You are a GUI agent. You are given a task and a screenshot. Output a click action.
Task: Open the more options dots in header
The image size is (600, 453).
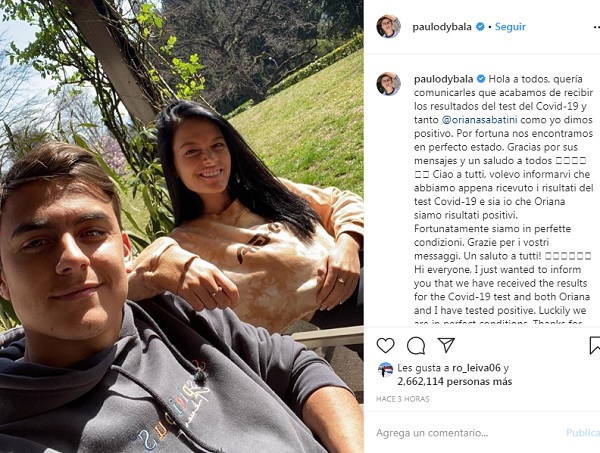(597, 27)
